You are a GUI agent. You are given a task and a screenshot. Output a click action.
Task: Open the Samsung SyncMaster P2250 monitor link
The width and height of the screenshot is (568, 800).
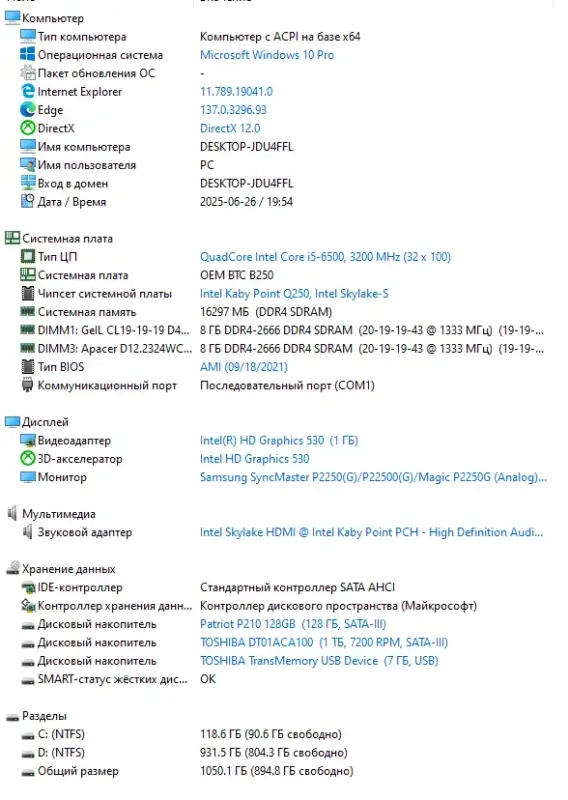tap(373, 477)
